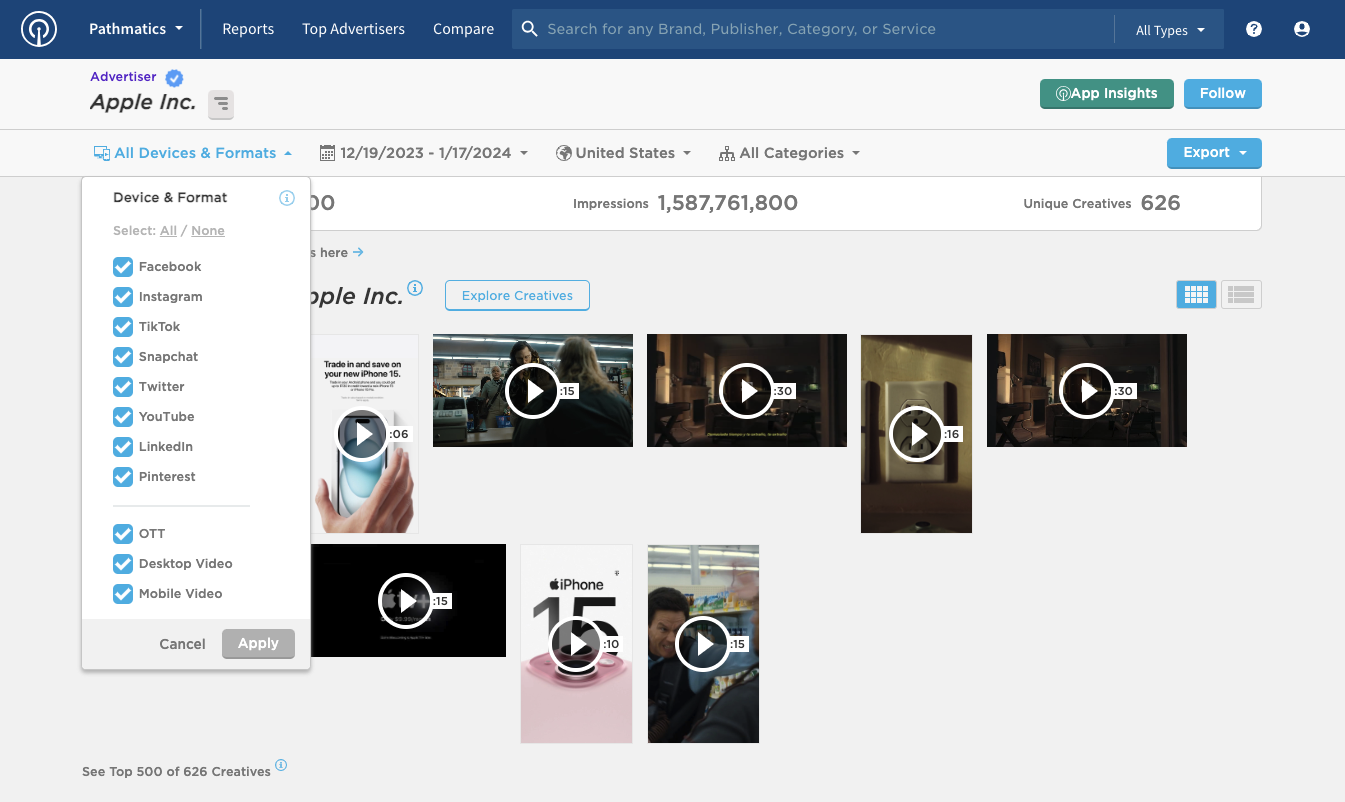Uncheck the Mobile Video checkbox
Viewport: 1345px width, 802px height.
(x=123, y=594)
